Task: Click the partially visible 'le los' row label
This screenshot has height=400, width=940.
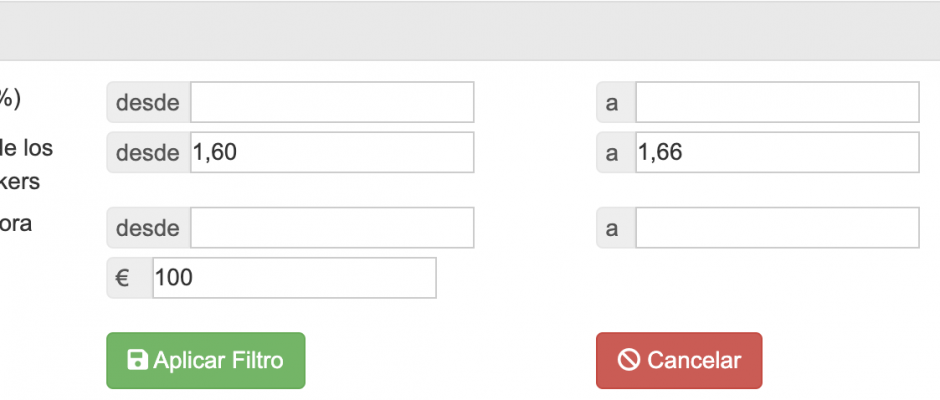Action: pos(26,148)
